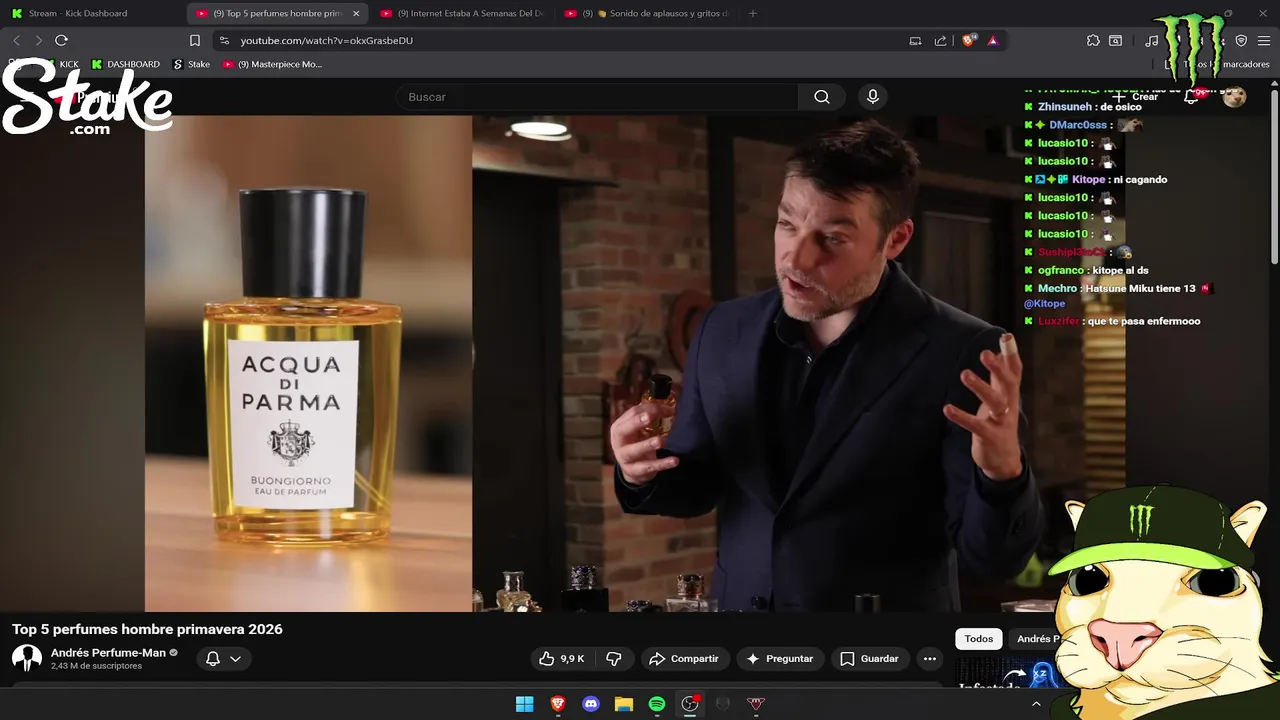Reload the page with browser refresh icon
Screen dimensions: 1280x720
(61, 40)
